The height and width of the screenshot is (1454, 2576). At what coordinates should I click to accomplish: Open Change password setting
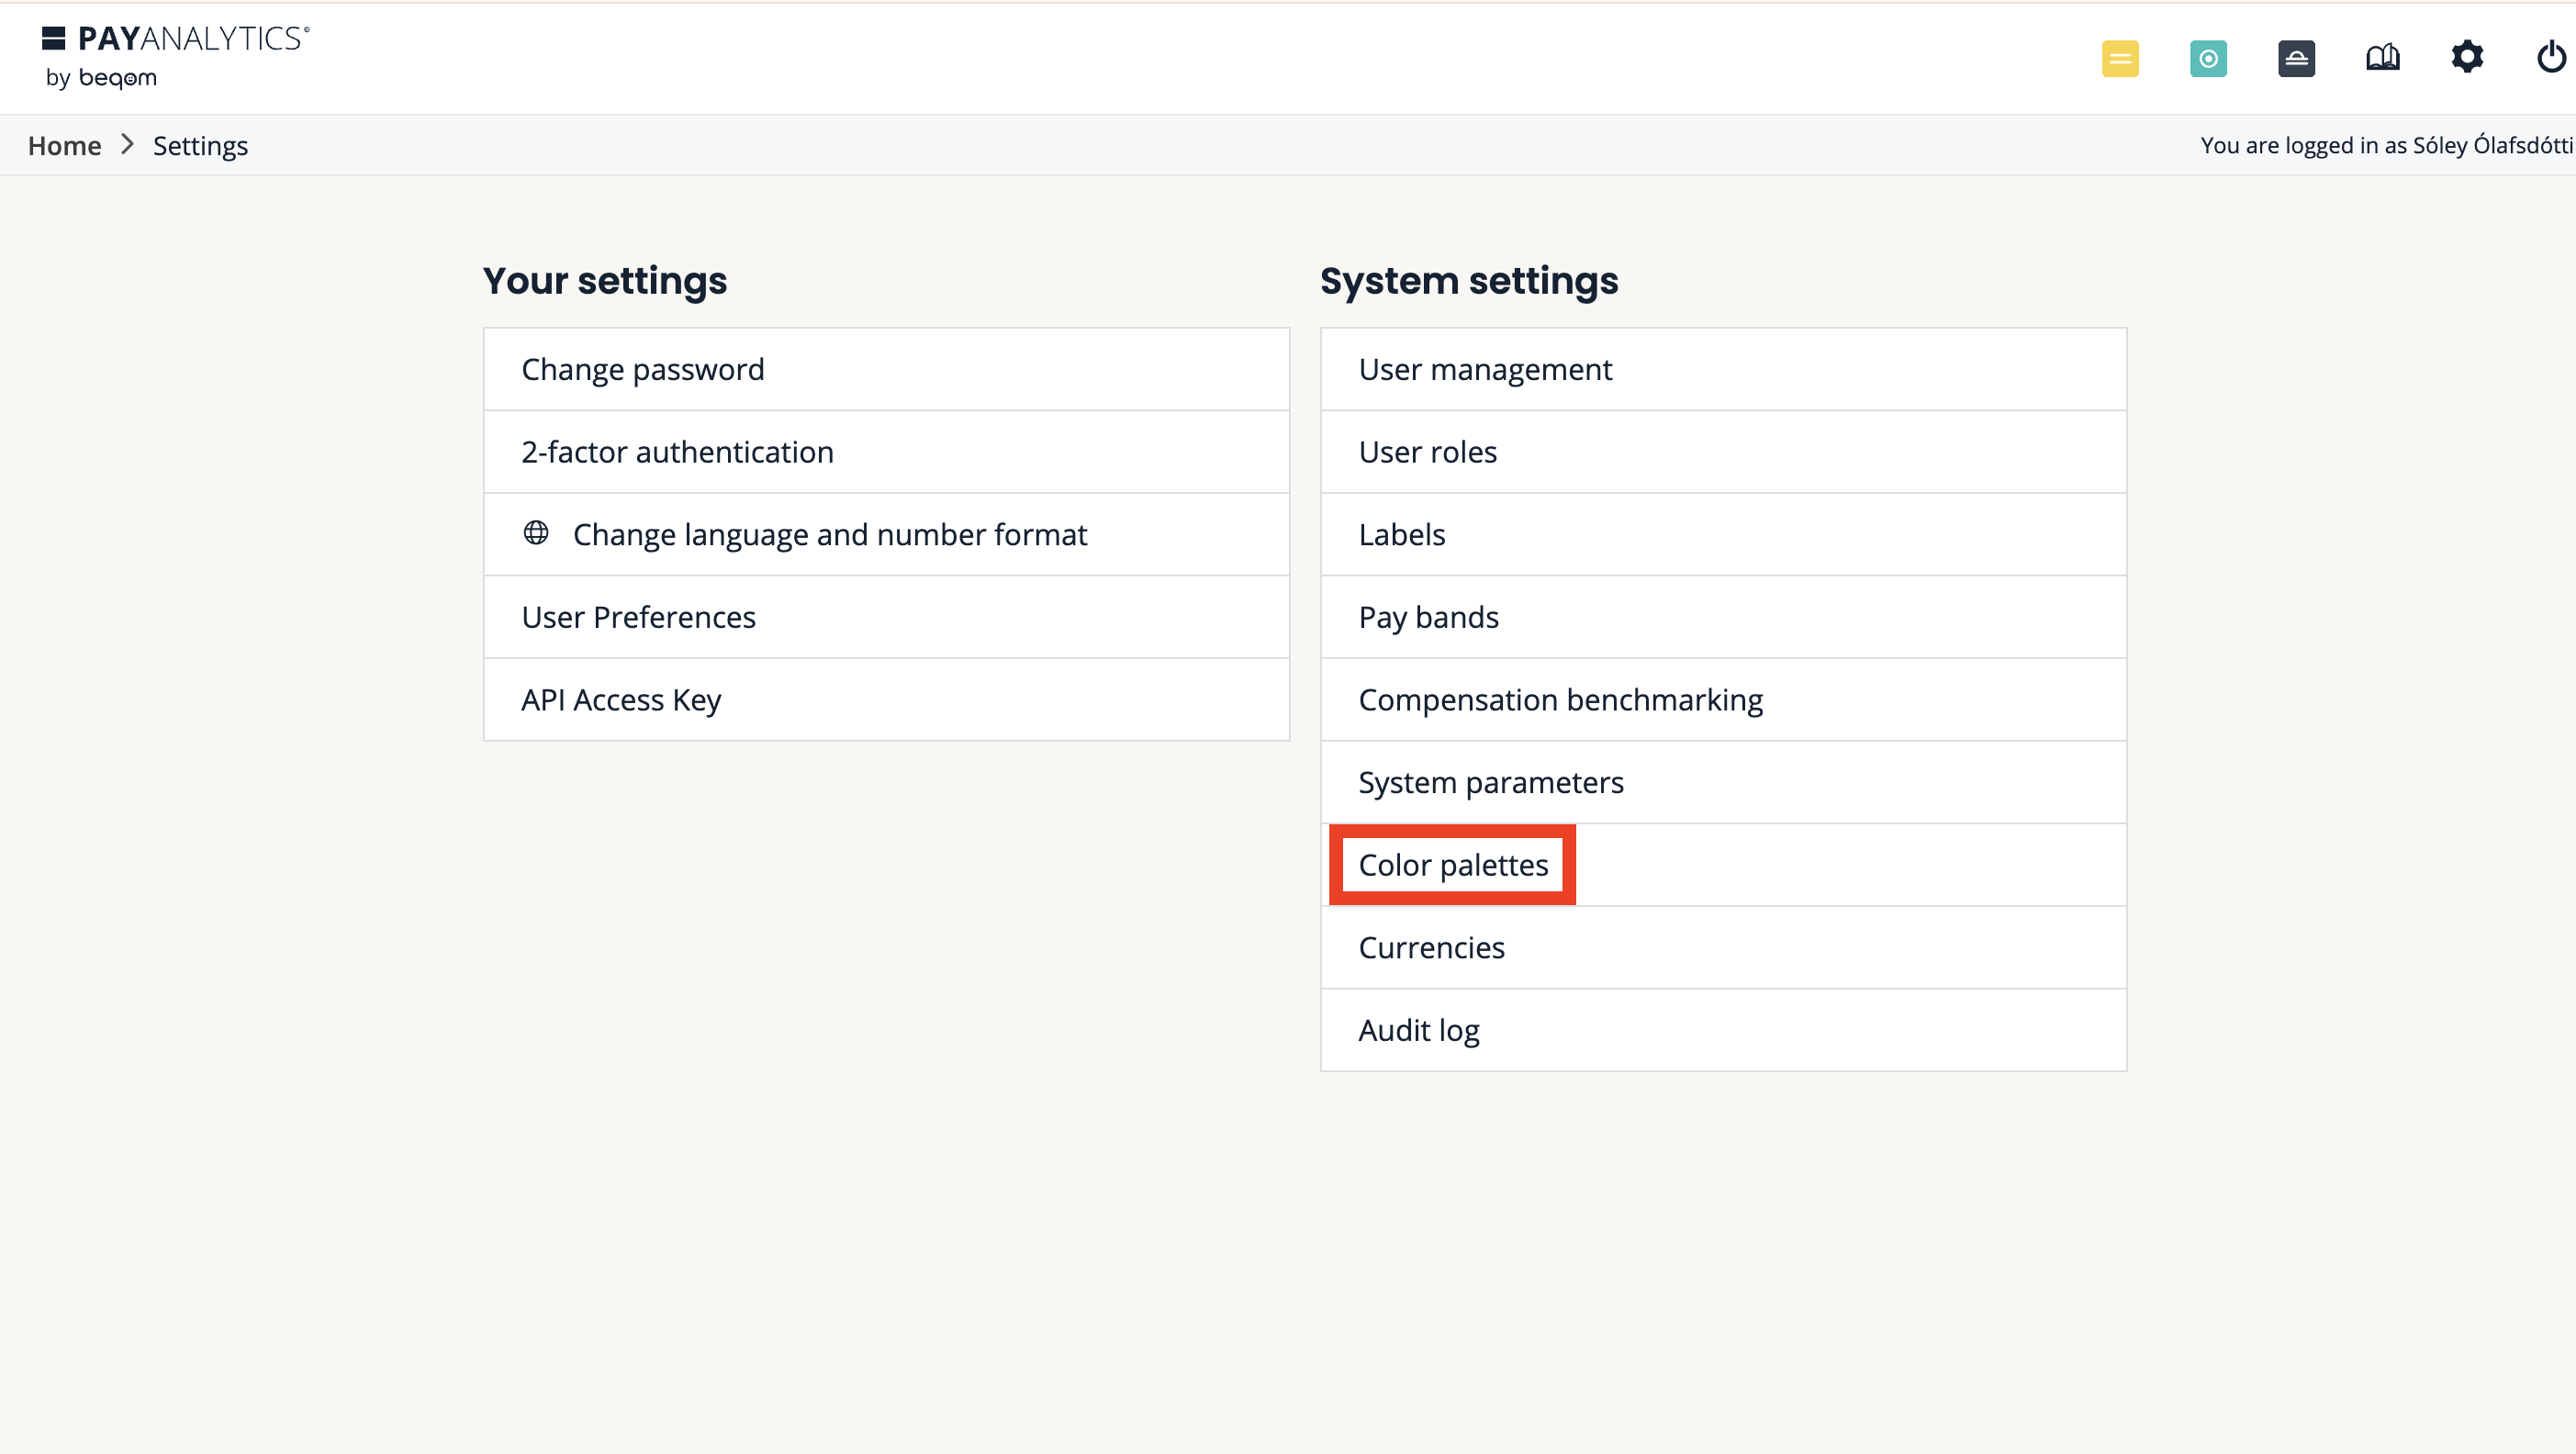(642, 369)
